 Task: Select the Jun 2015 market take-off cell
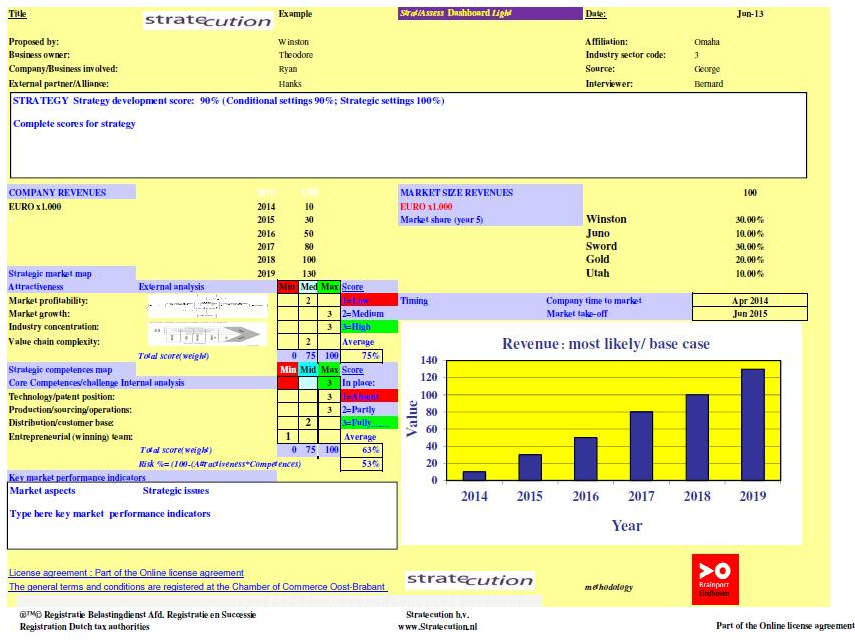pos(749,314)
